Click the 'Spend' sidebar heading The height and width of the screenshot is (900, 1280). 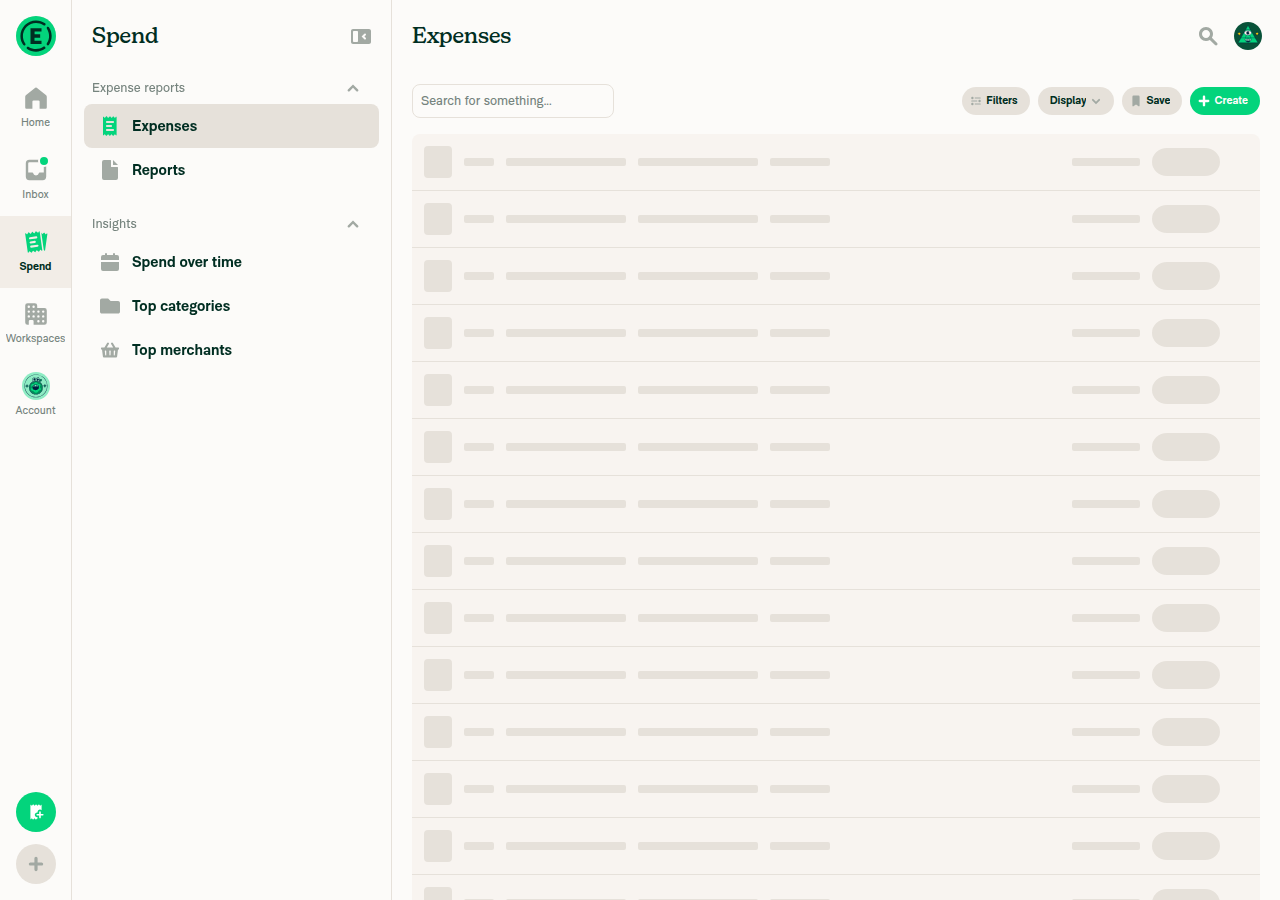125,36
